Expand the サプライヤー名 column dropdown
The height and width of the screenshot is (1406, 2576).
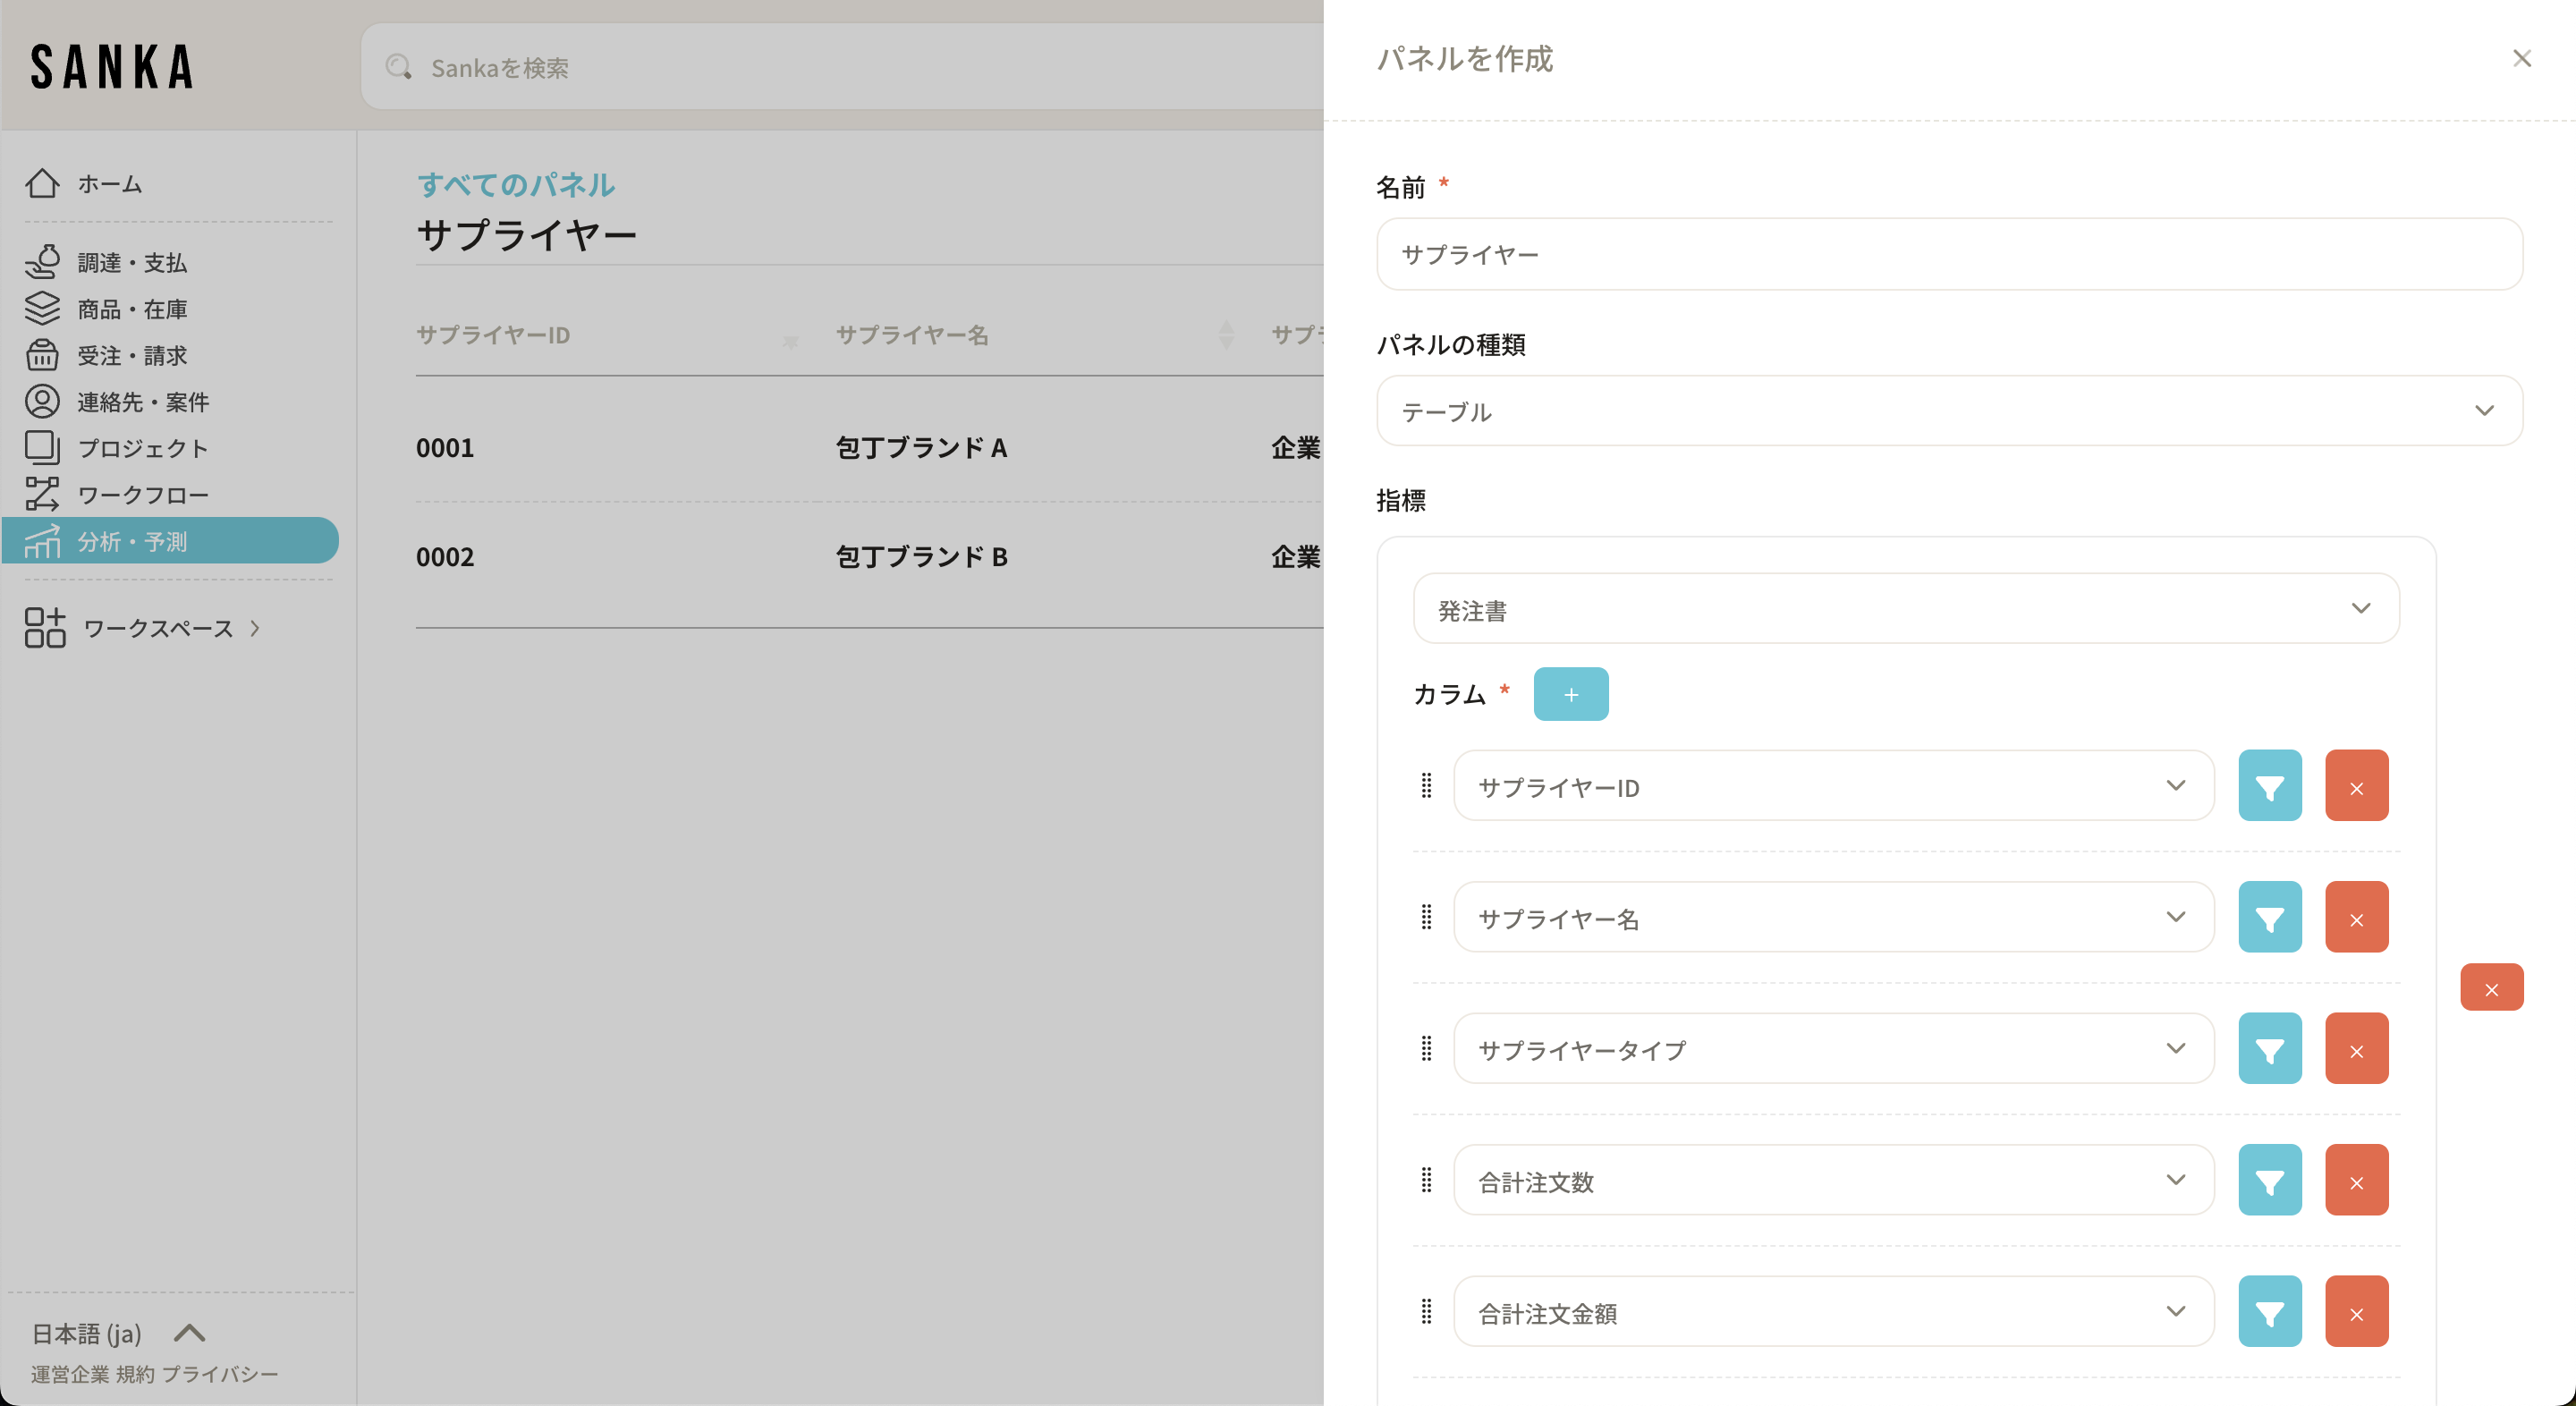tap(1832, 917)
